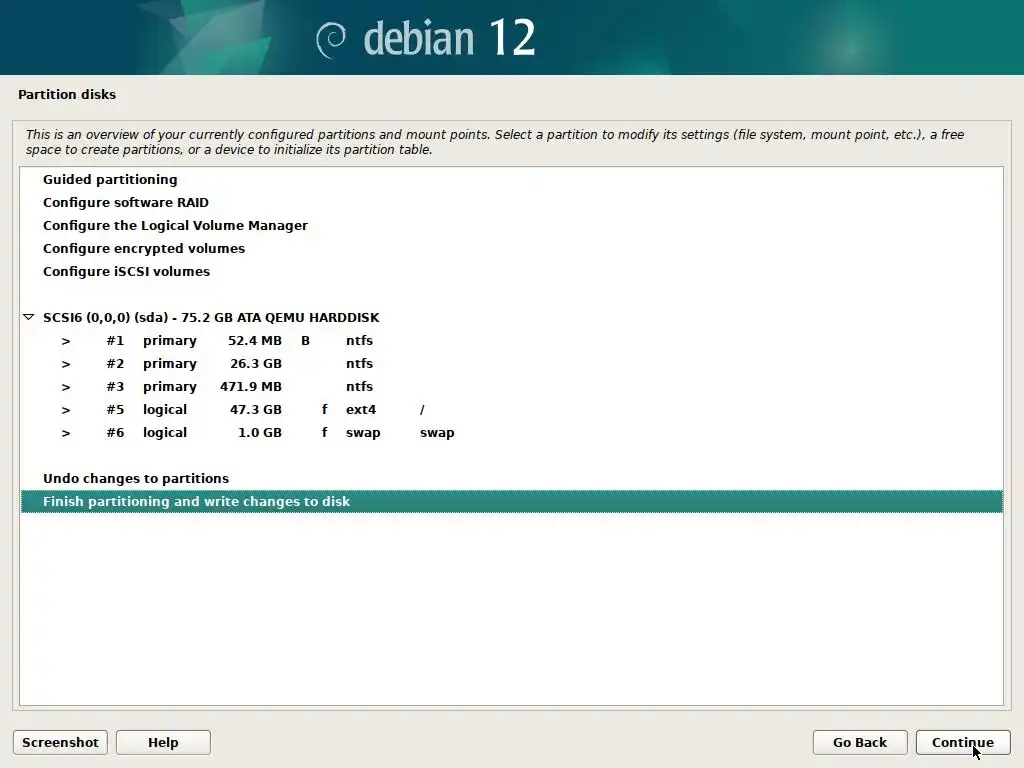The height and width of the screenshot is (768, 1024).
Task: Click the ext4 filesystem label
Action: (360, 409)
